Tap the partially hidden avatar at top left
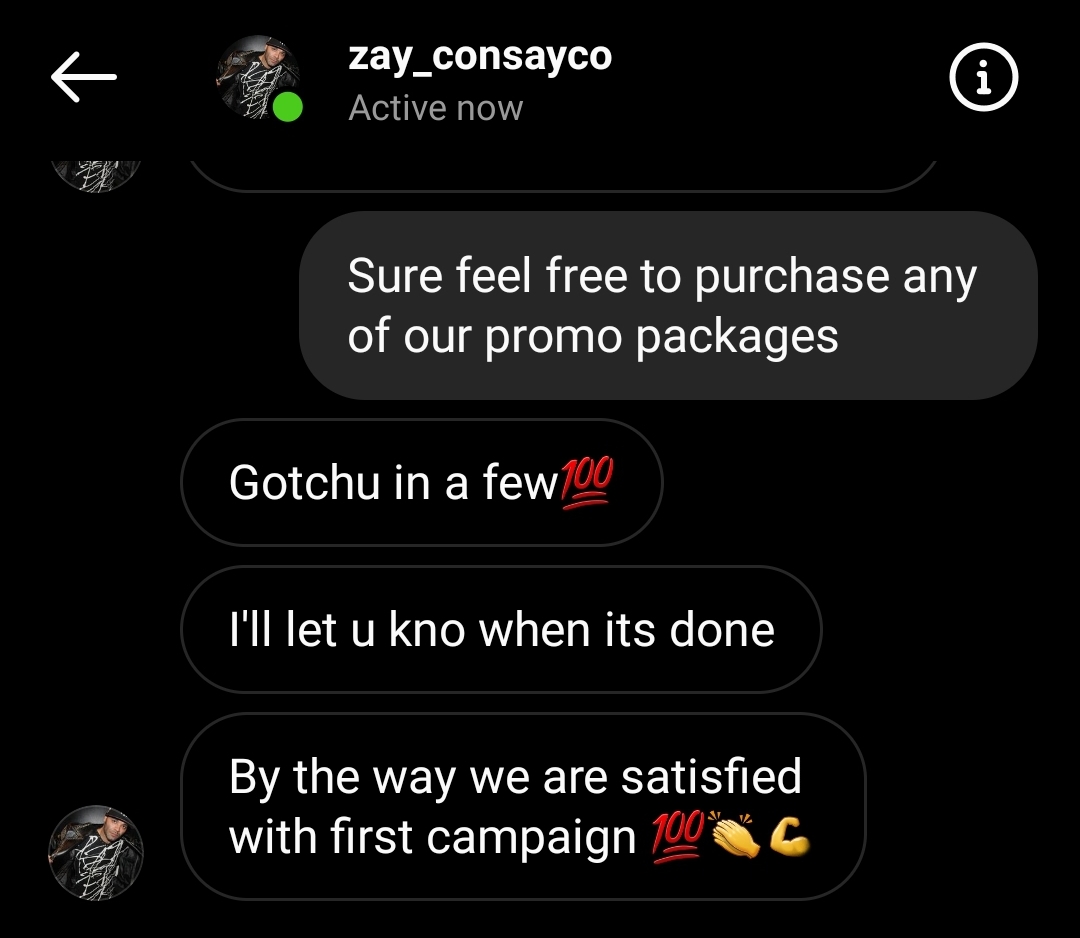This screenshot has width=1080, height=938. coord(96,176)
